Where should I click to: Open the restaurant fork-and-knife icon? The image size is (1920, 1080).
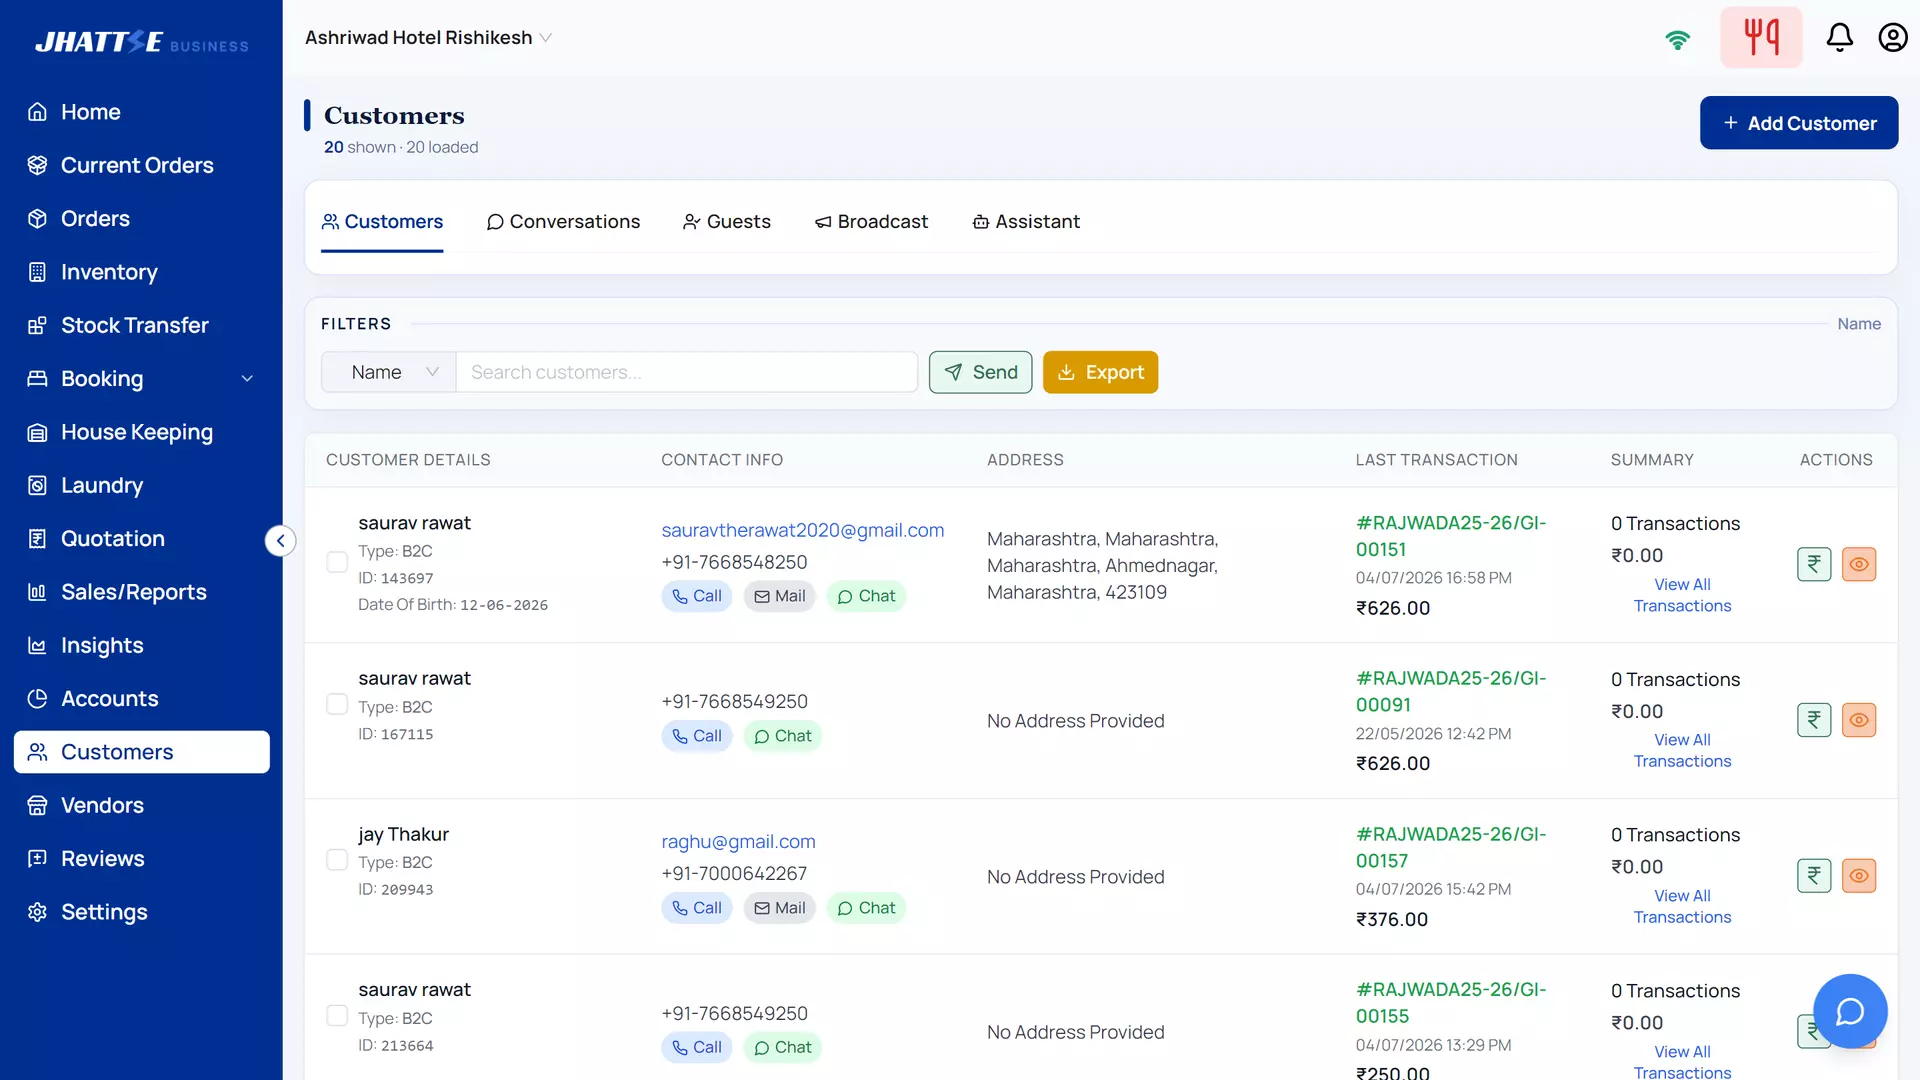tap(1761, 38)
